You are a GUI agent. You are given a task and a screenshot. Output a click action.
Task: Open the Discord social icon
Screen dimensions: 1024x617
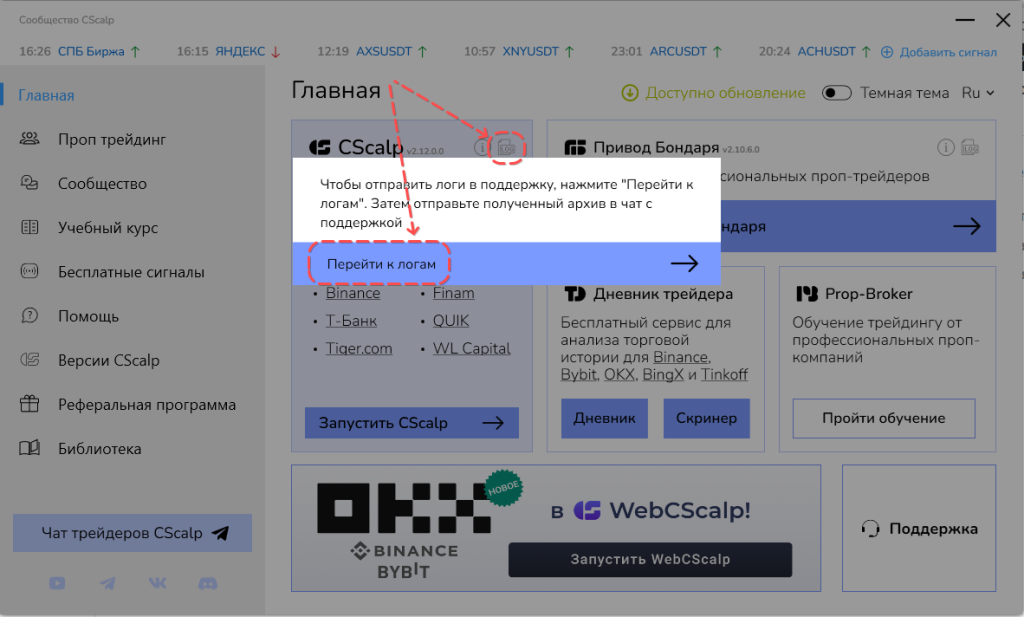coord(208,583)
